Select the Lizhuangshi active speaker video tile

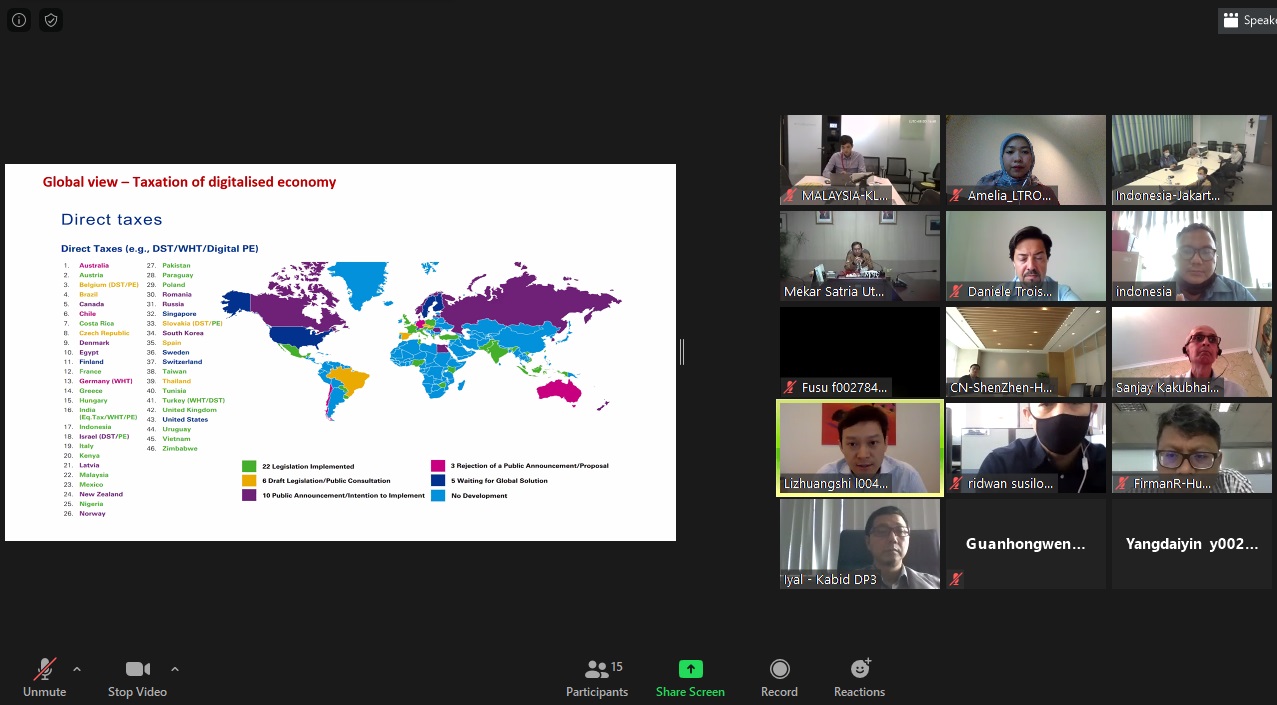click(860, 448)
